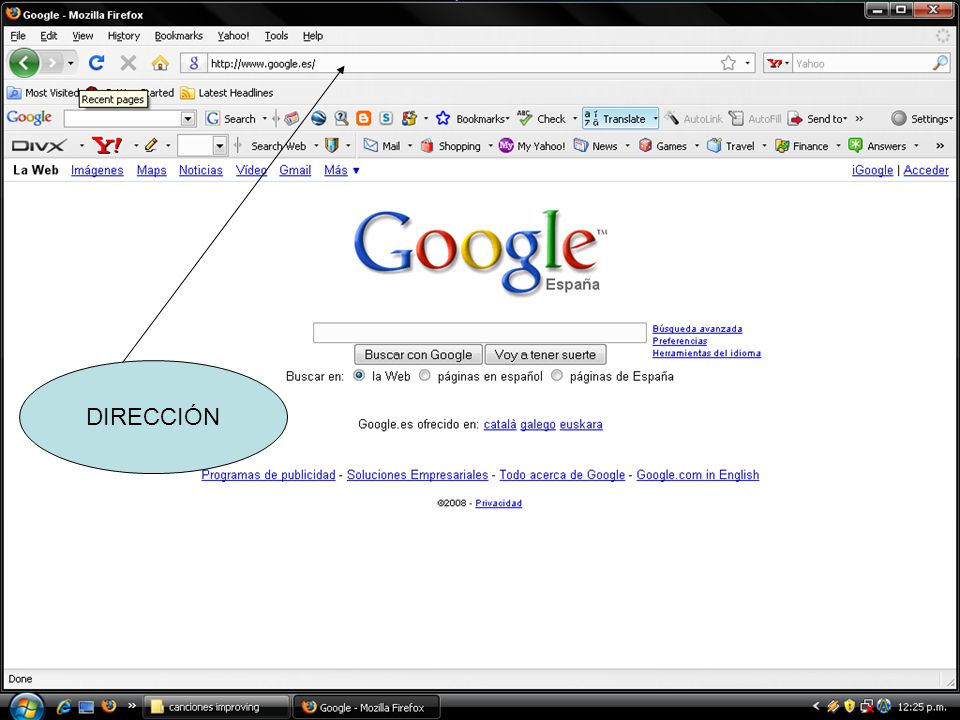Open Yahoo Answers from toolbar

[877, 146]
